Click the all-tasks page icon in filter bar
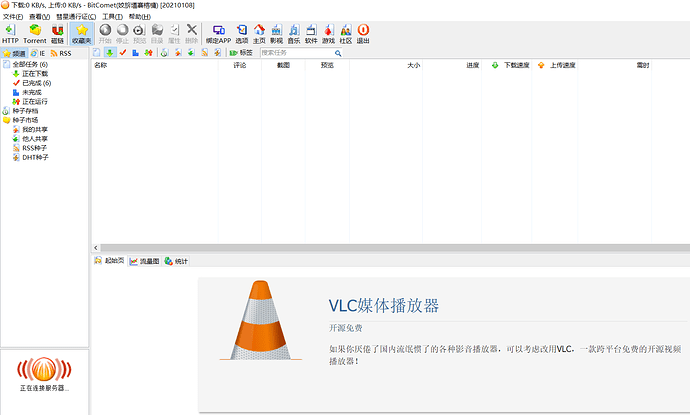Viewport: 690px width, 415px height. pyautogui.click(x=97, y=52)
